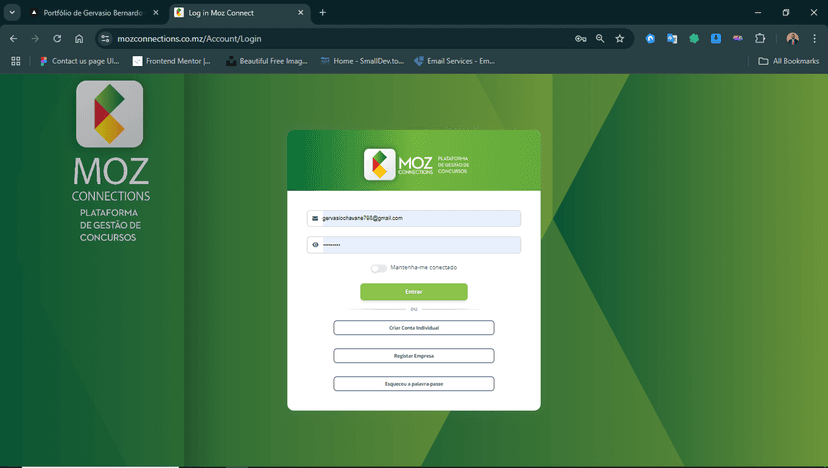
Task: Open the apps grid in bookmarks bar
Action: (16, 61)
